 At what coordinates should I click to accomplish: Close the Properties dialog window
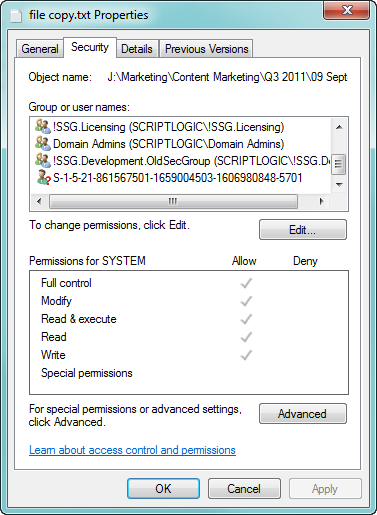pyautogui.click(x=347, y=10)
